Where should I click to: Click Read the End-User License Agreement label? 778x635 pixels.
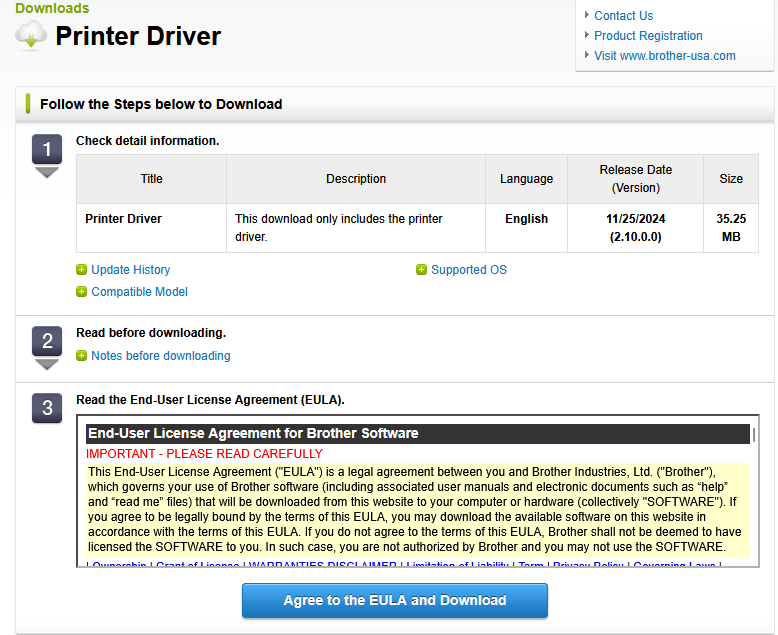pyautogui.click(x=210, y=400)
